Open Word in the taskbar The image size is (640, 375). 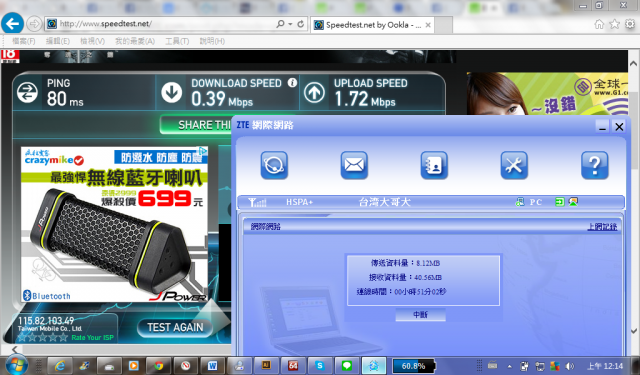point(212,366)
